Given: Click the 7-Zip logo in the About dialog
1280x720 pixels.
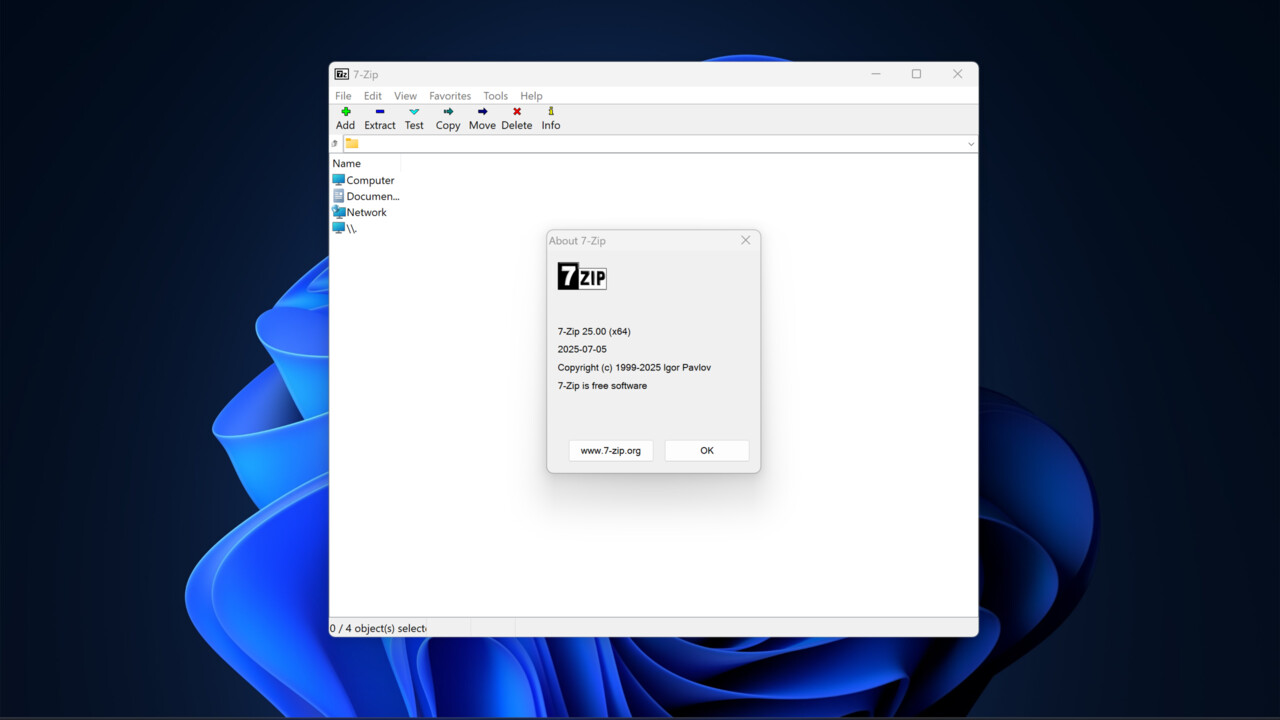Looking at the screenshot, I should tap(582, 276).
